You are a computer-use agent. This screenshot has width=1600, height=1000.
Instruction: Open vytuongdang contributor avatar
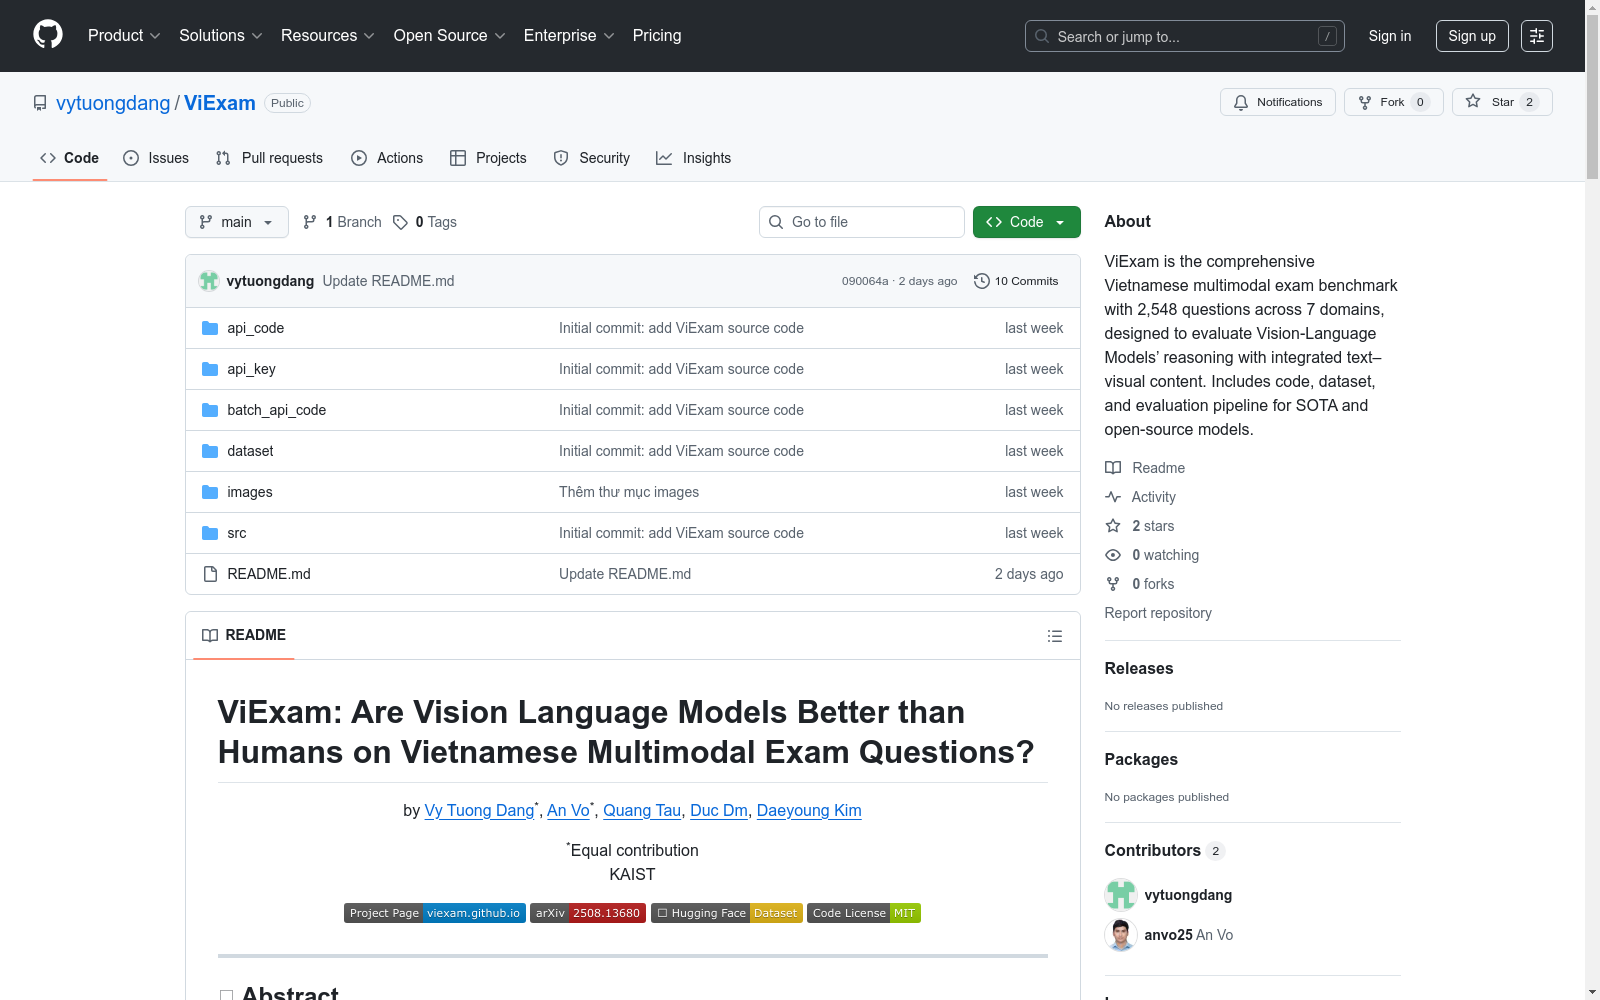(1121, 895)
